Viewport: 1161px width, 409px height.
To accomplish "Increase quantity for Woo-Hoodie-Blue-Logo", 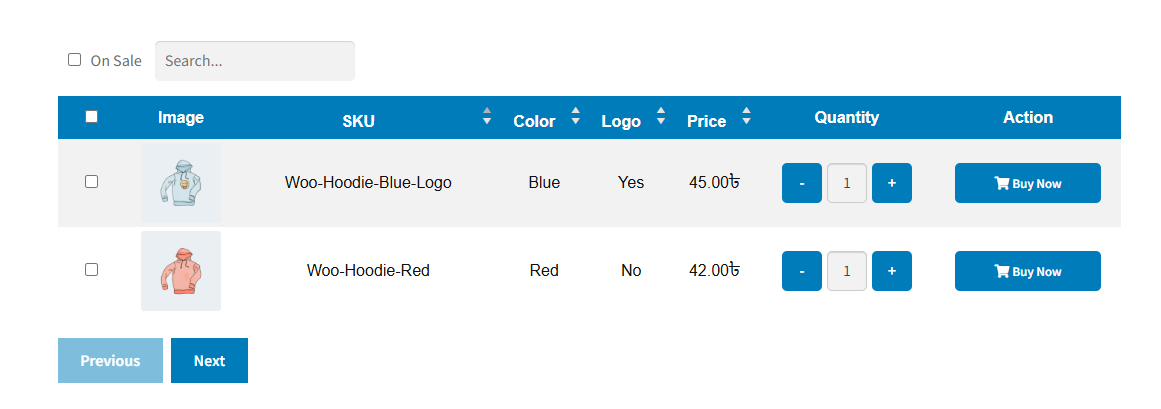I will tap(892, 183).
